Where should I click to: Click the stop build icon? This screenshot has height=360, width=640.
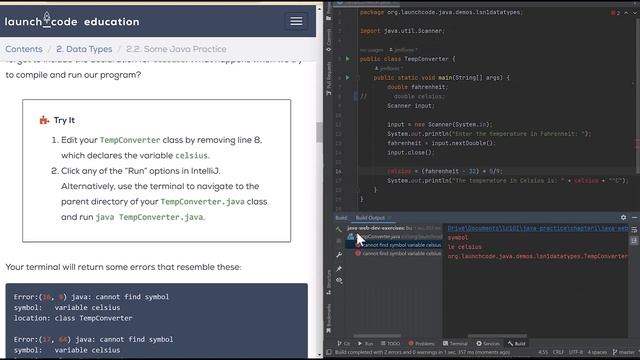[x=339, y=242]
